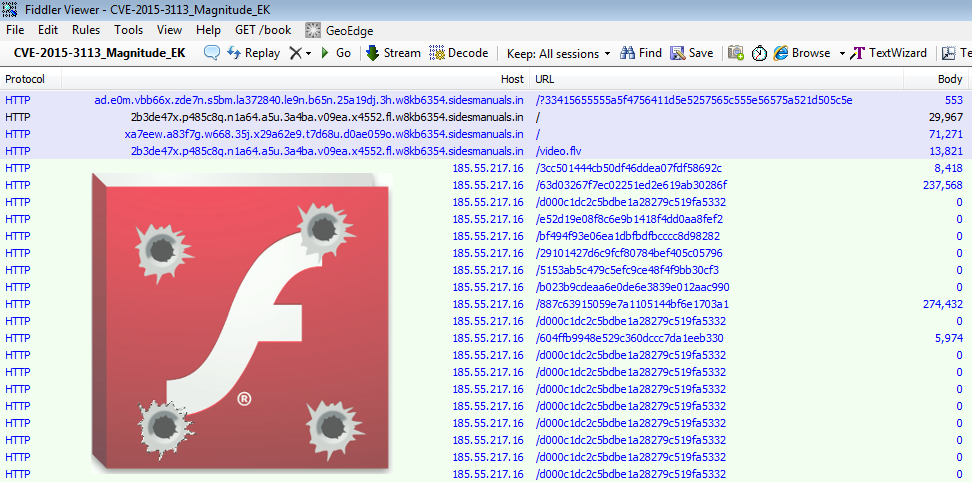This screenshot has width=972, height=486.
Task: Click the screenshot camera icon
Action: coord(736,53)
